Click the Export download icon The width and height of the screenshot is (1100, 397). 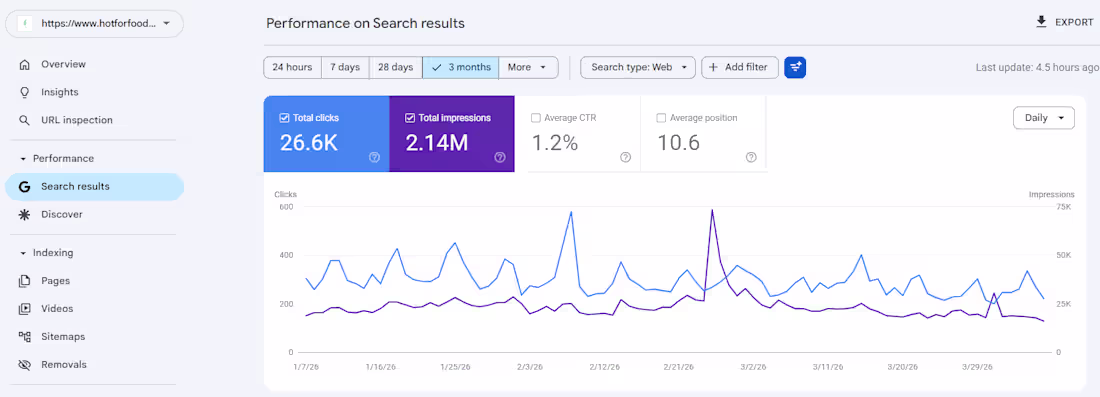[1041, 22]
